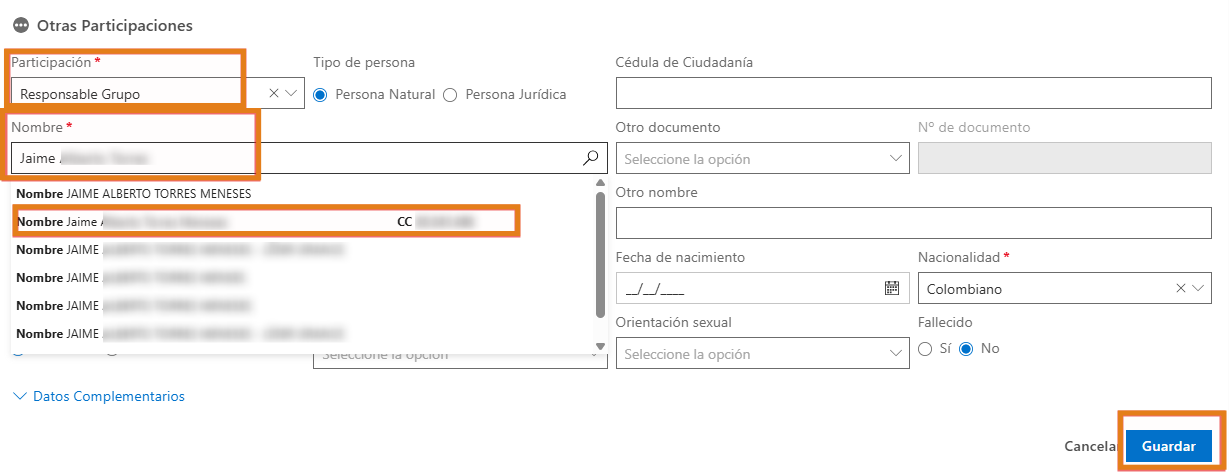This screenshot has width=1229, height=472.
Task: Select the Persona Jurídica radio button
Action: [x=450, y=94]
